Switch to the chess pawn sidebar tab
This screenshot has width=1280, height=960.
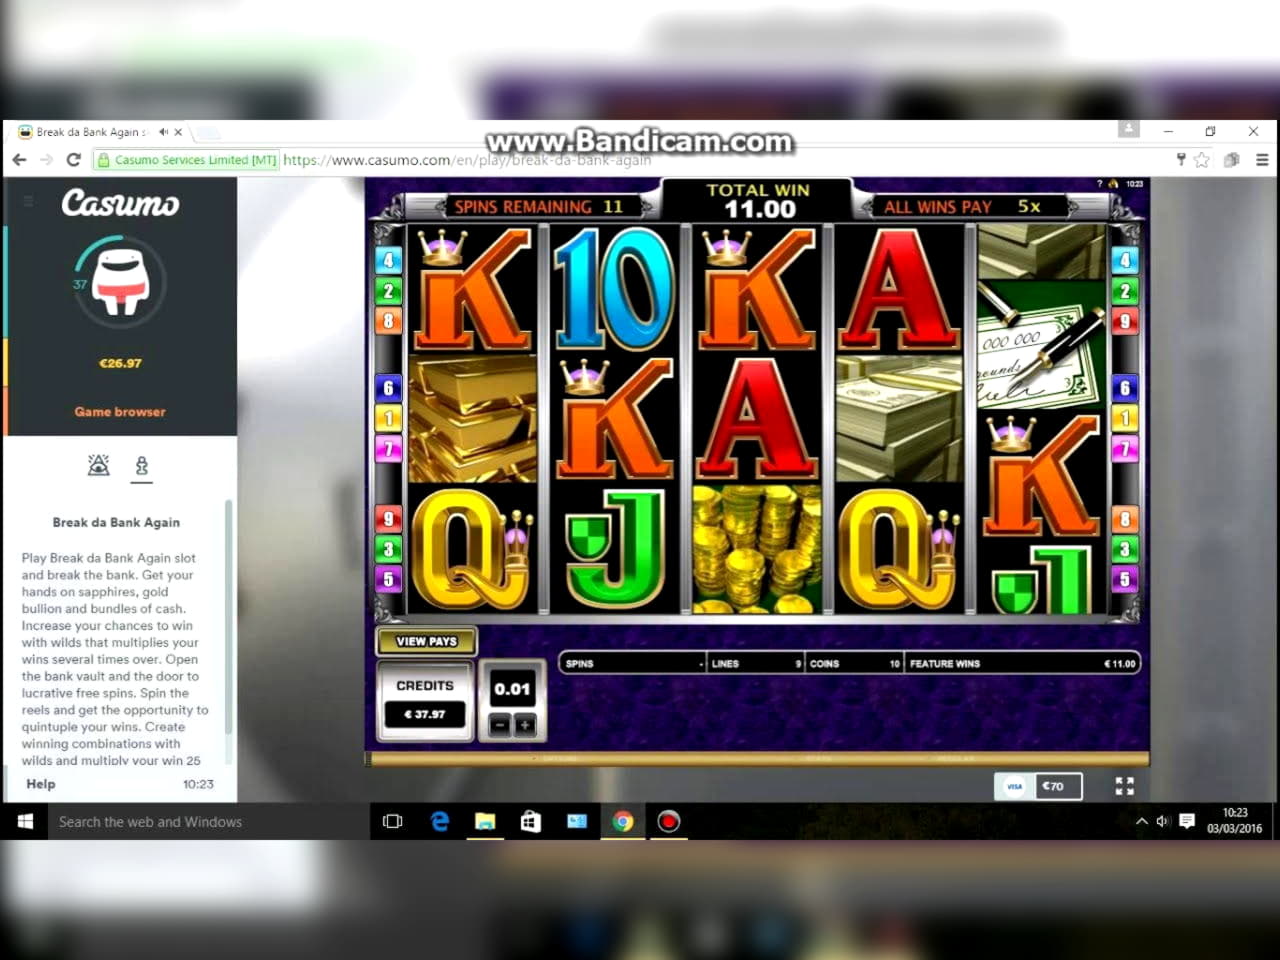click(x=142, y=466)
